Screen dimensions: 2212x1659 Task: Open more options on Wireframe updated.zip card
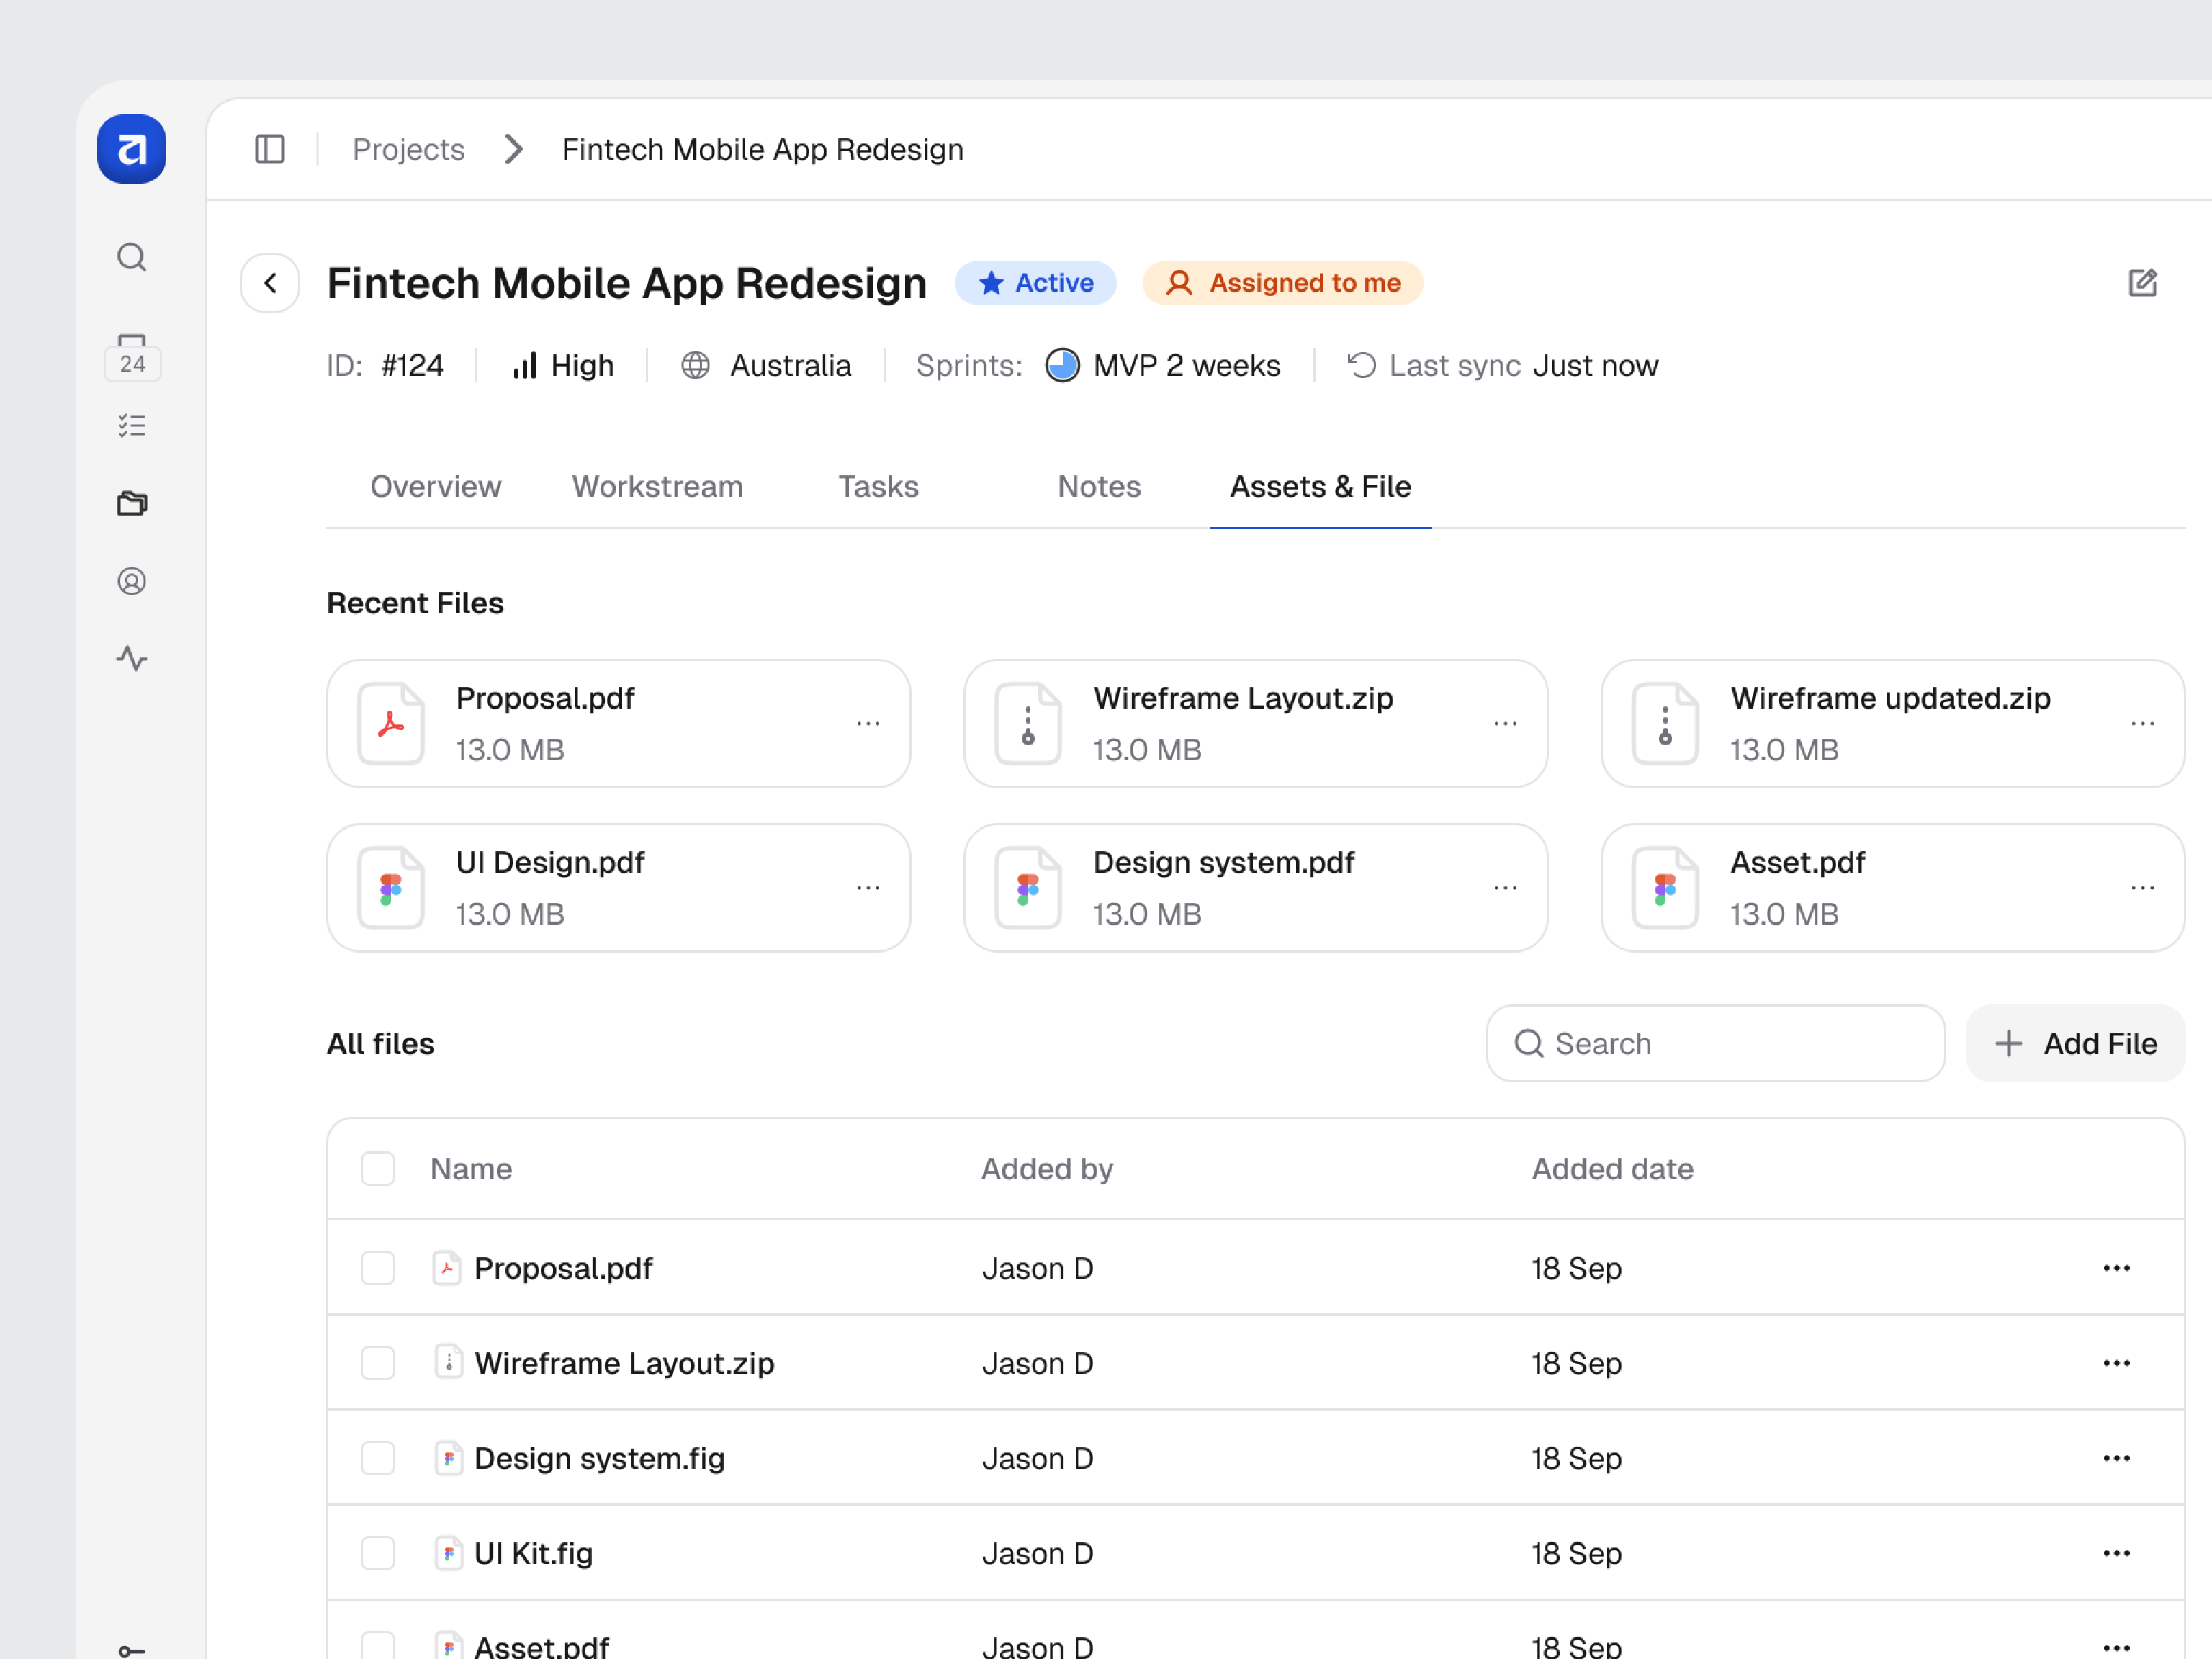pyautogui.click(x=2142, y=723)
